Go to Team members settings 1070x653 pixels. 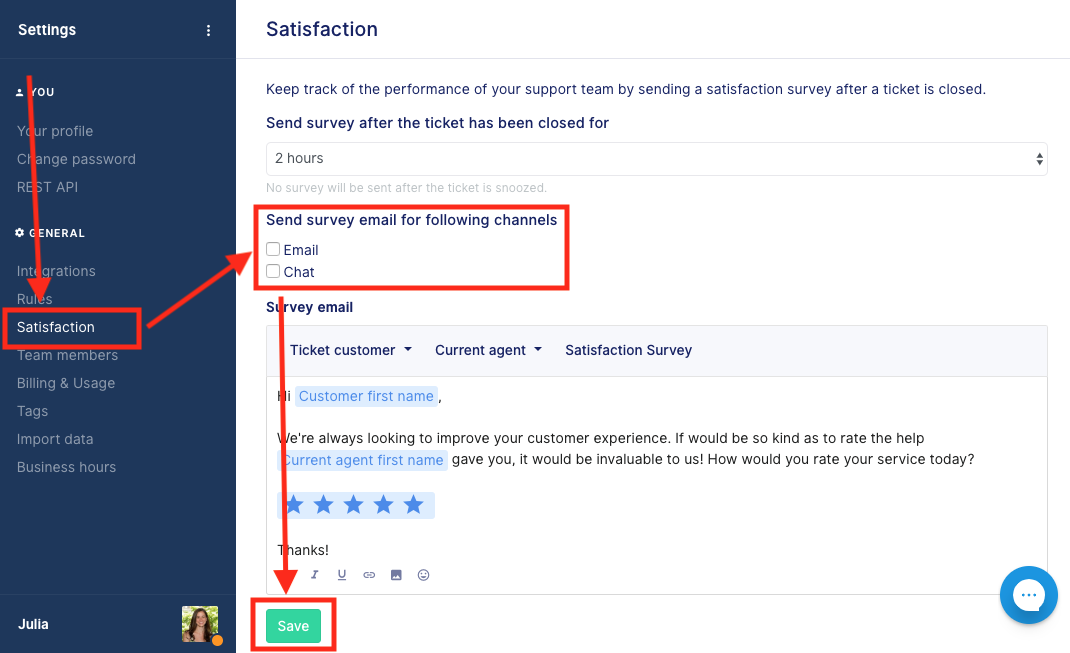[x=68, y=355]
